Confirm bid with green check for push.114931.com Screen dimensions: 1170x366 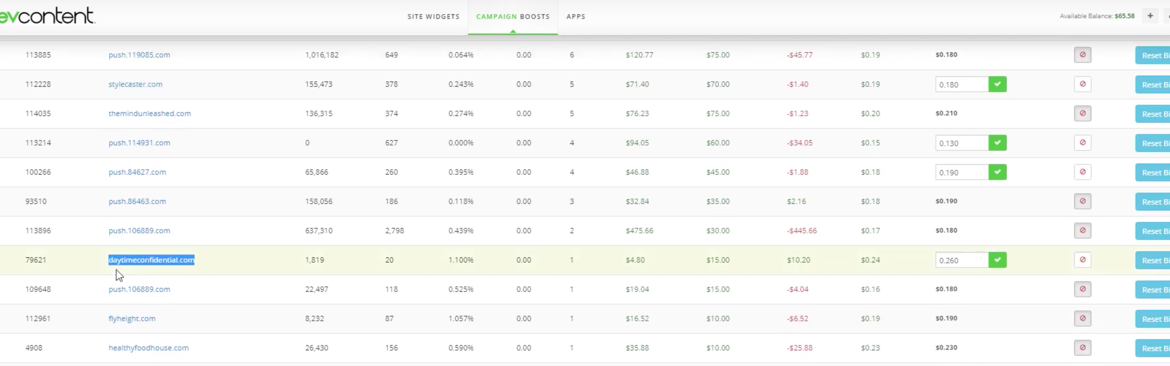tap(998, 142)
